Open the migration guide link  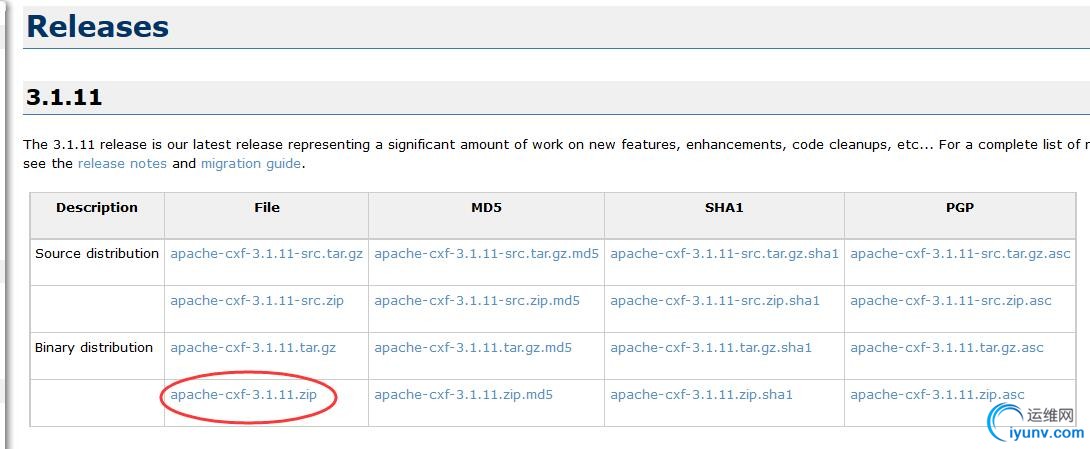(x=251, y=164)
